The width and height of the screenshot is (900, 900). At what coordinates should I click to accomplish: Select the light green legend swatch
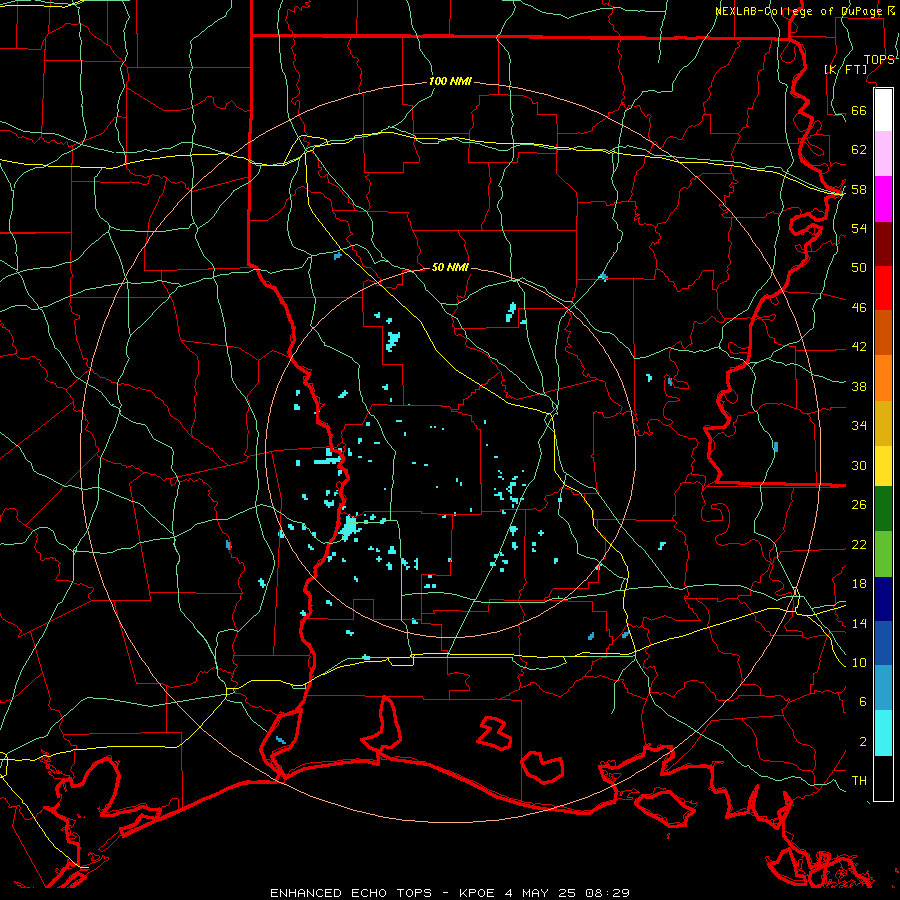(x=883, y=554)
